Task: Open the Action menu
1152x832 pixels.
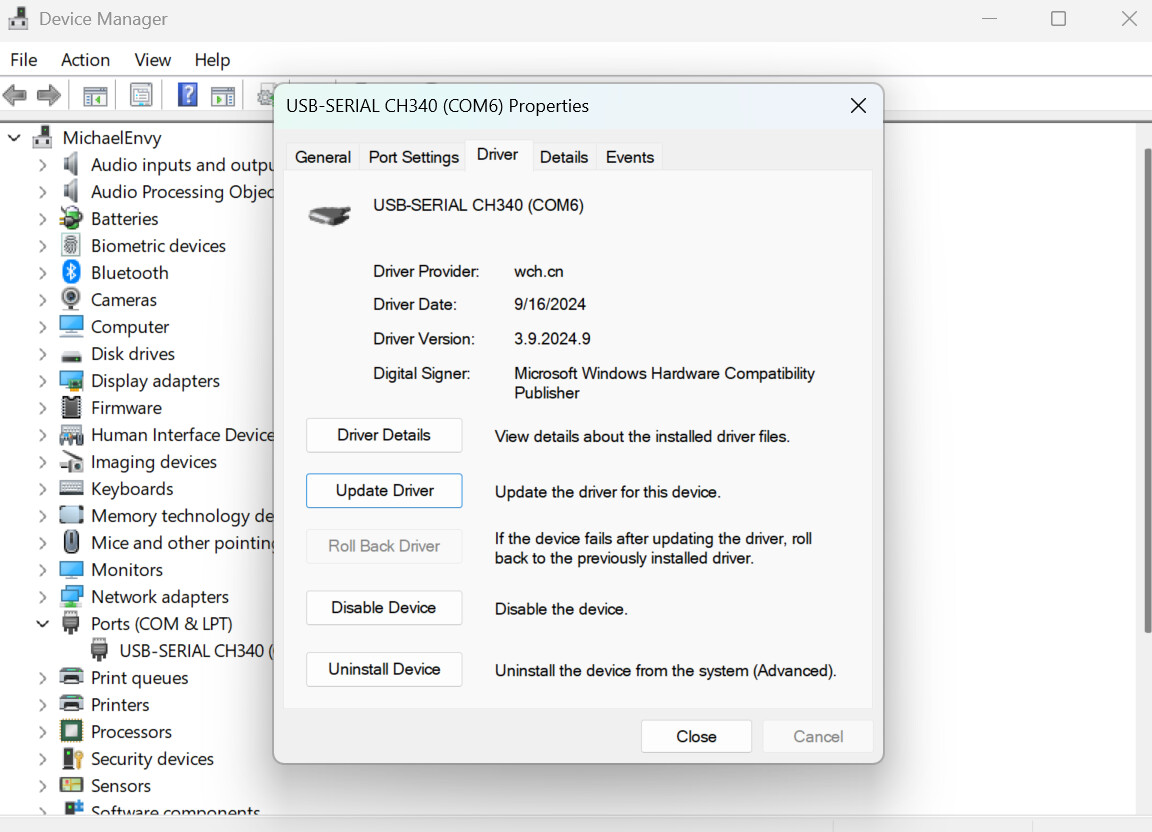Action: pyautogui.click(x=85, y=60)
